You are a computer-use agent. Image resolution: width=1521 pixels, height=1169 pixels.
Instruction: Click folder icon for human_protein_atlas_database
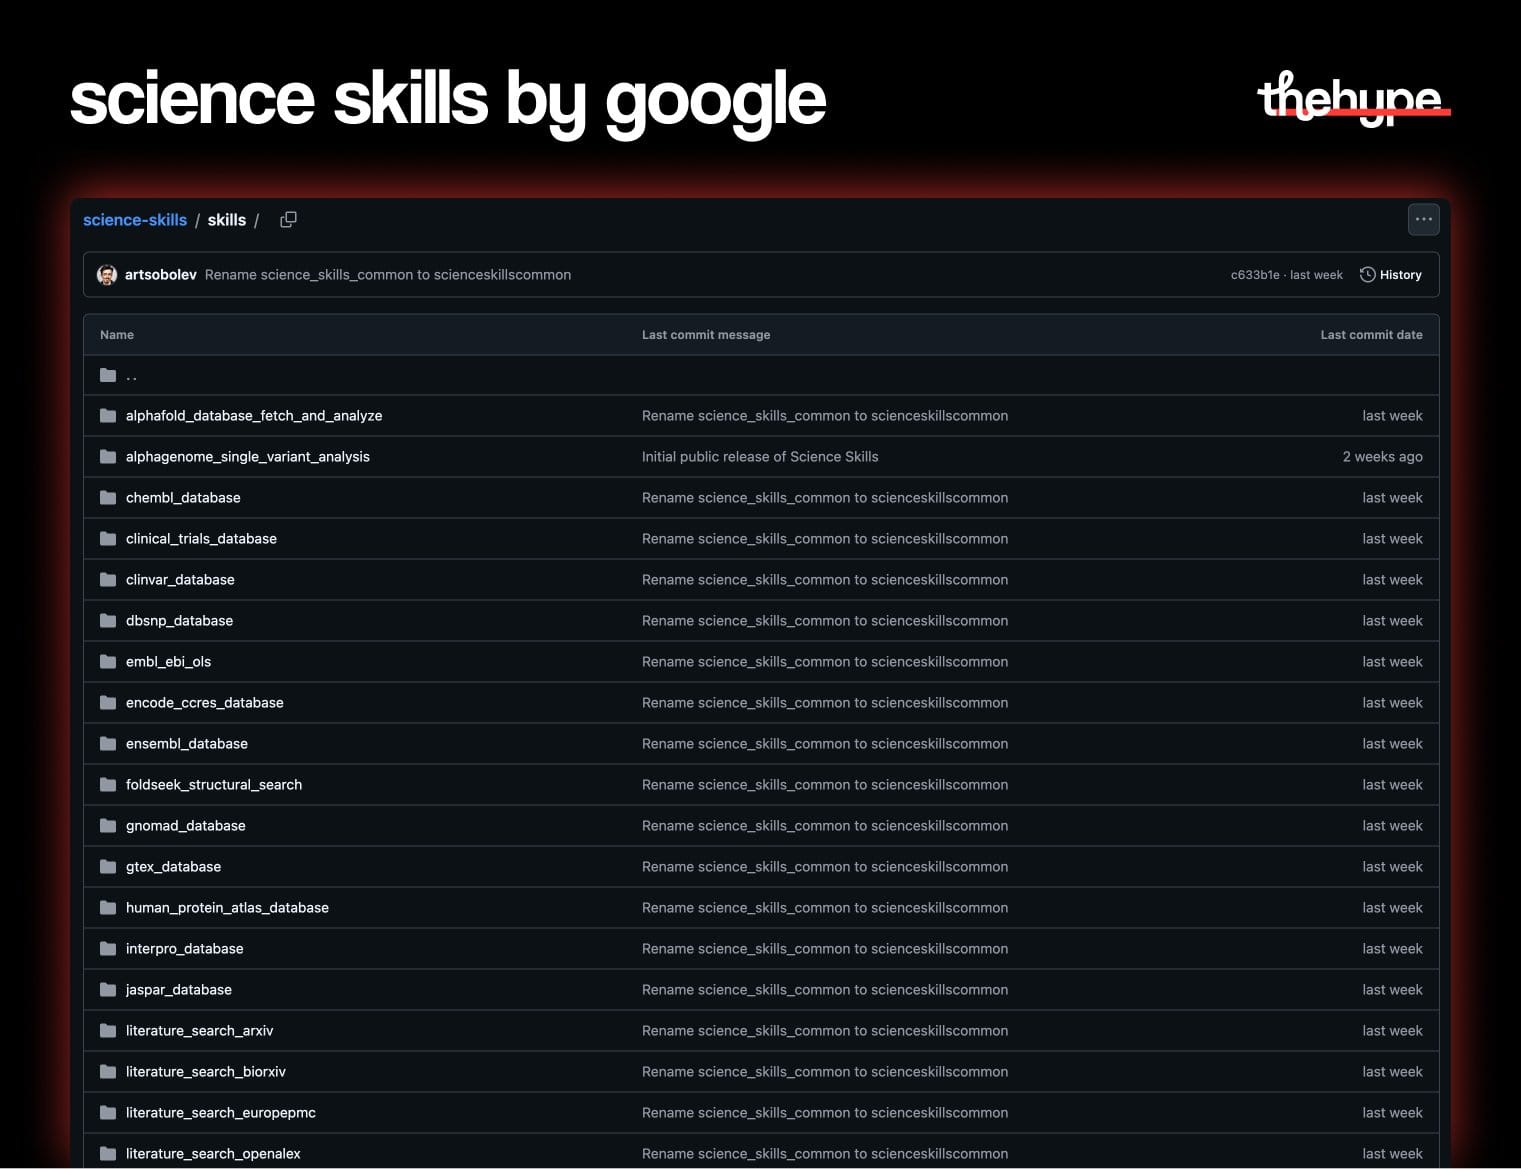coord(108,908)
